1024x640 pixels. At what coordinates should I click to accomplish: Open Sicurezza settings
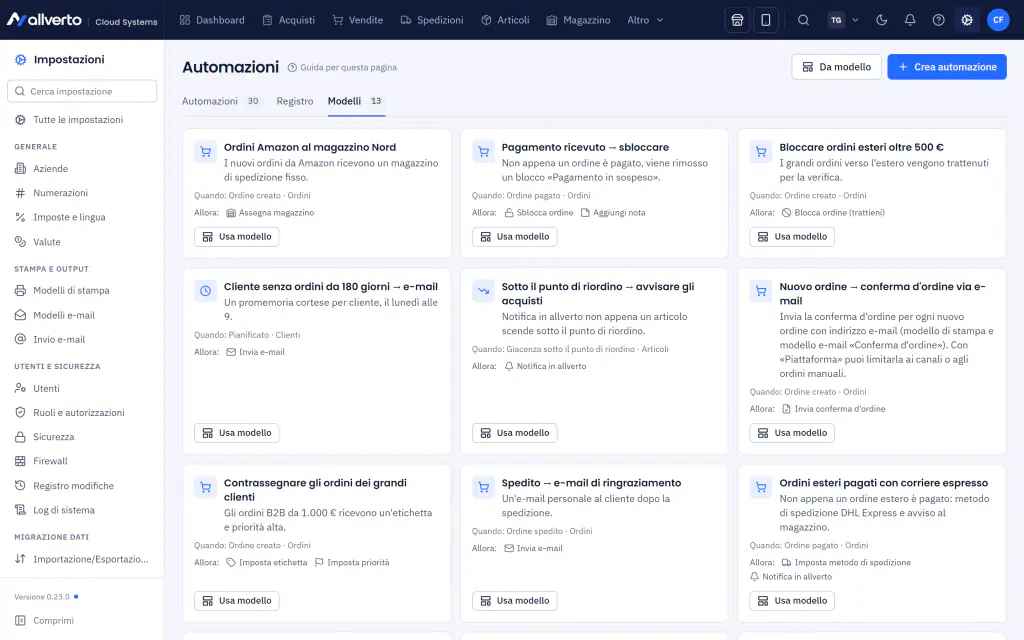click(x=82, y=436)
